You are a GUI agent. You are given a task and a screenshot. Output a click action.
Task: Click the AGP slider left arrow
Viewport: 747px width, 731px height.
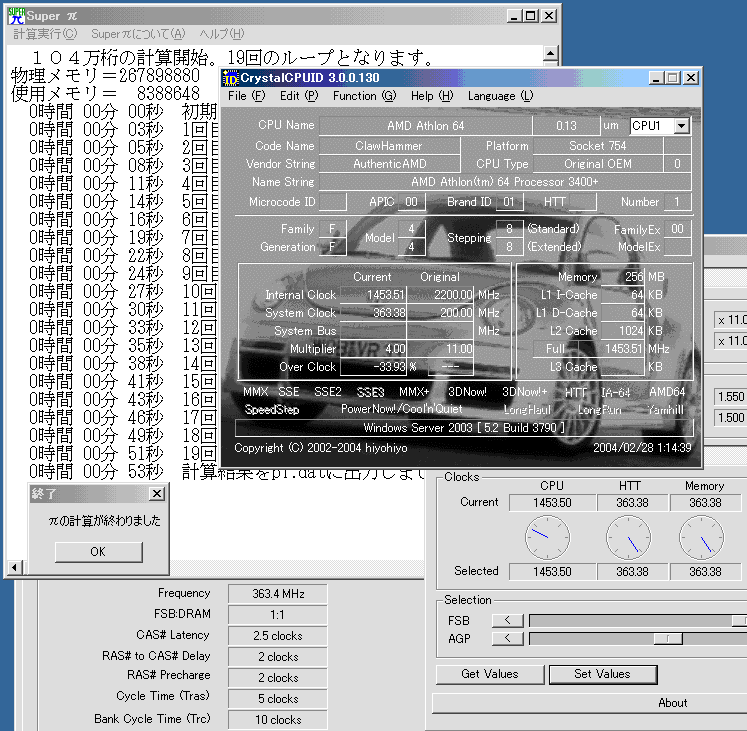tap(507, 639)
